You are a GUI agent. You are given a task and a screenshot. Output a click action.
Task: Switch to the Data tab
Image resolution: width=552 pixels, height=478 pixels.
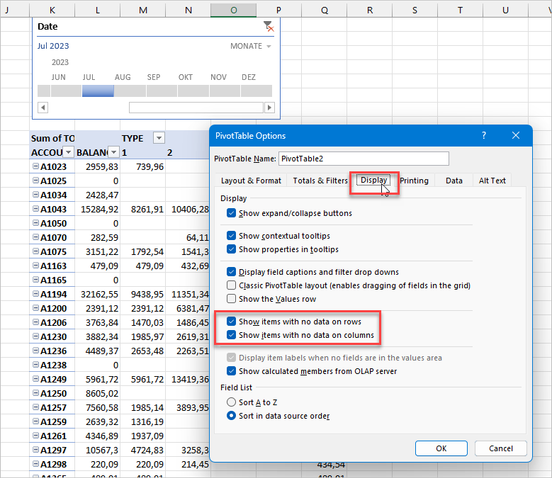coord(454,181)
